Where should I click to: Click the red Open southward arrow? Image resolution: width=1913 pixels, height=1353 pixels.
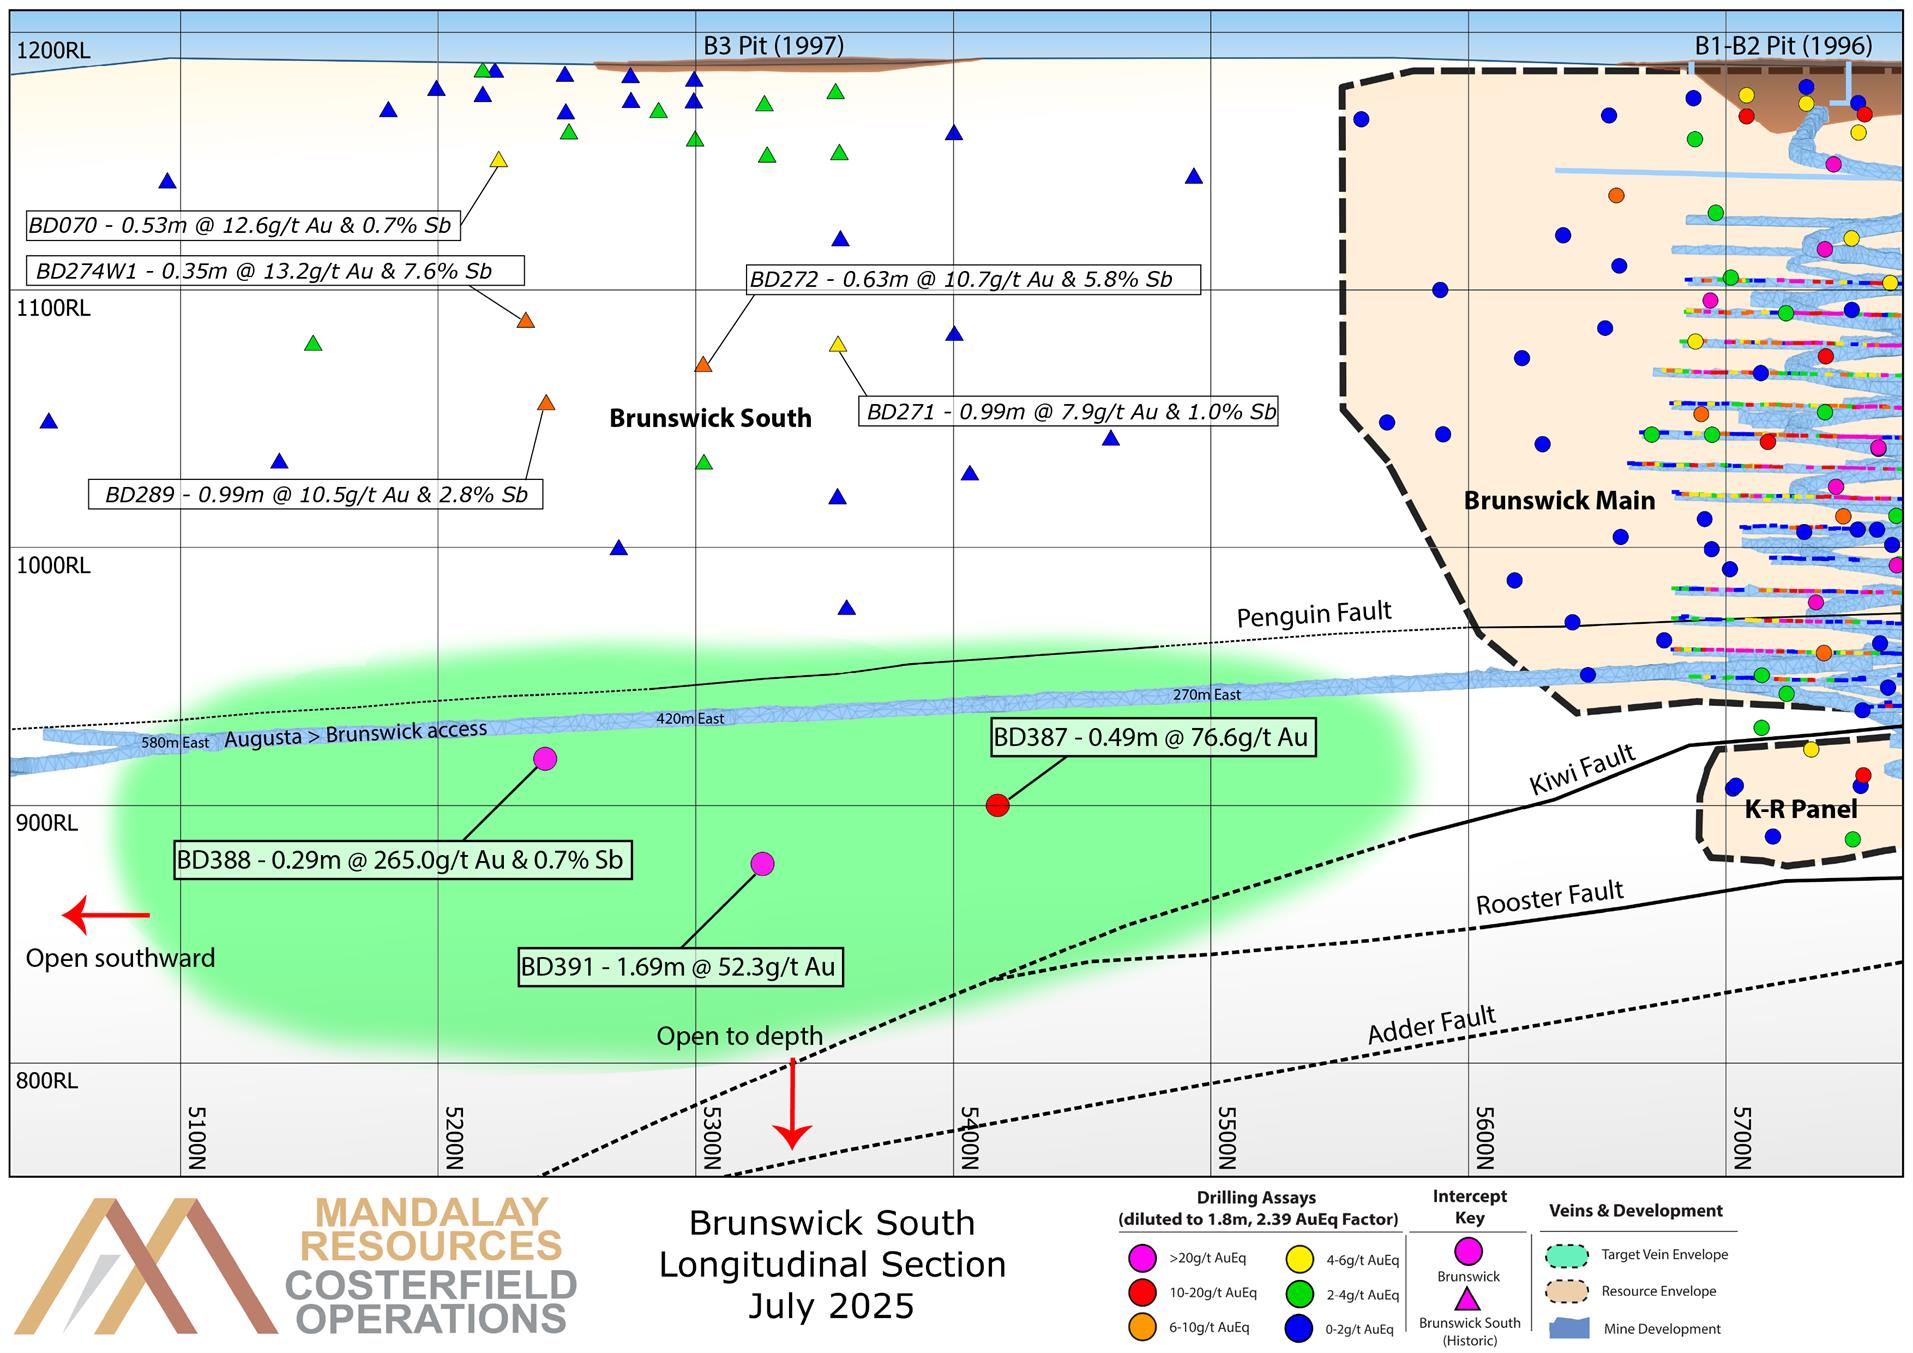106,915
